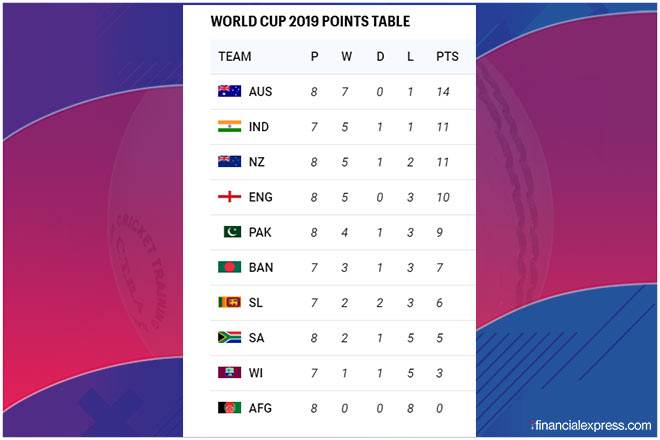The height and width of the screenshot is (440, 660).
Task: Click the England flag icon
Action: (x=230, y=197)
